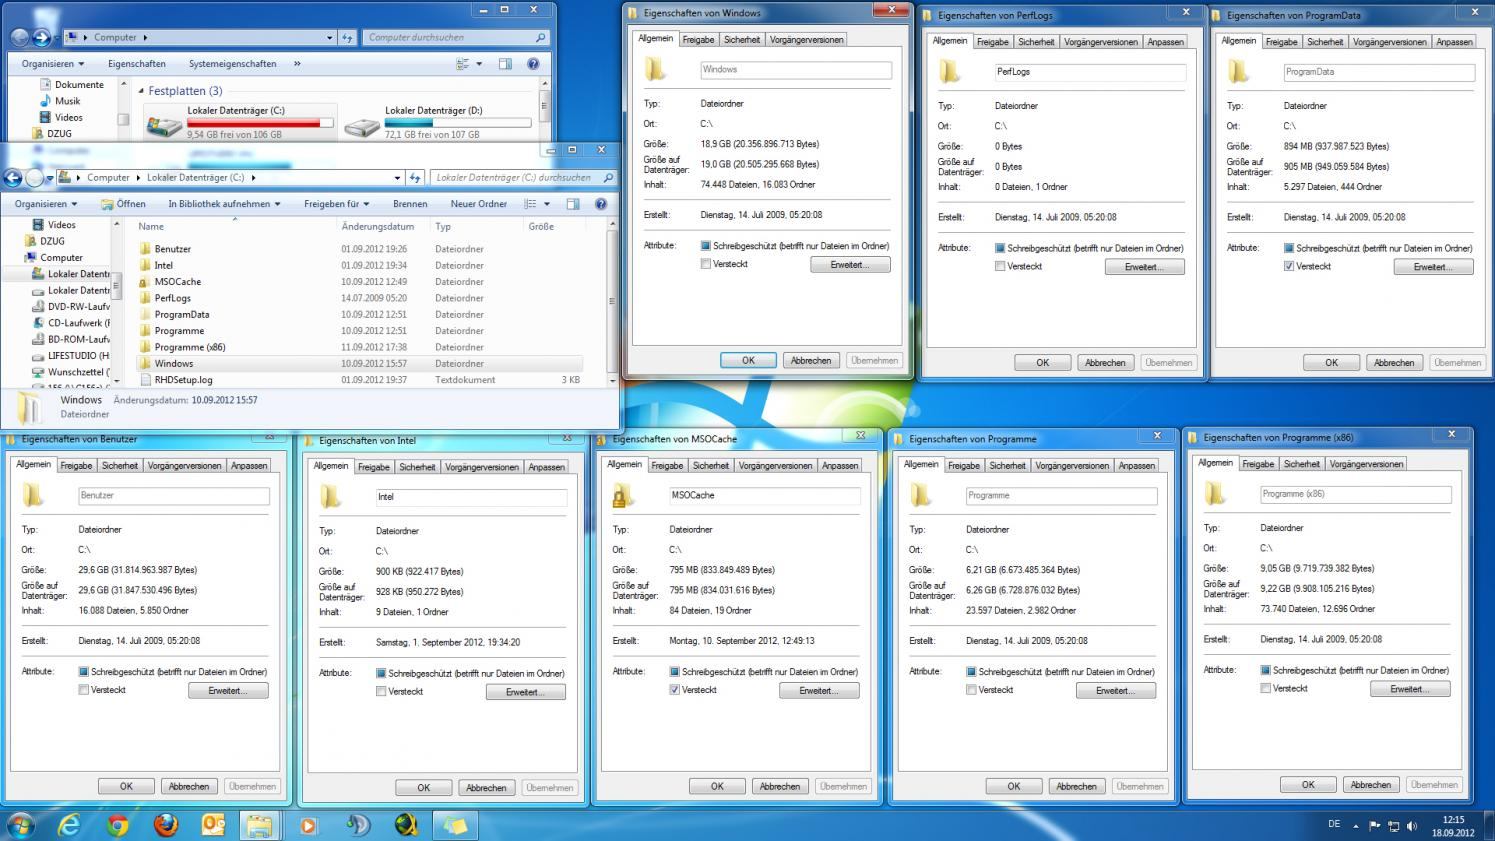The image size is (1495, 841).
Task: Click the Back arrow in C: drive Explorer
Action: (13, 178)
